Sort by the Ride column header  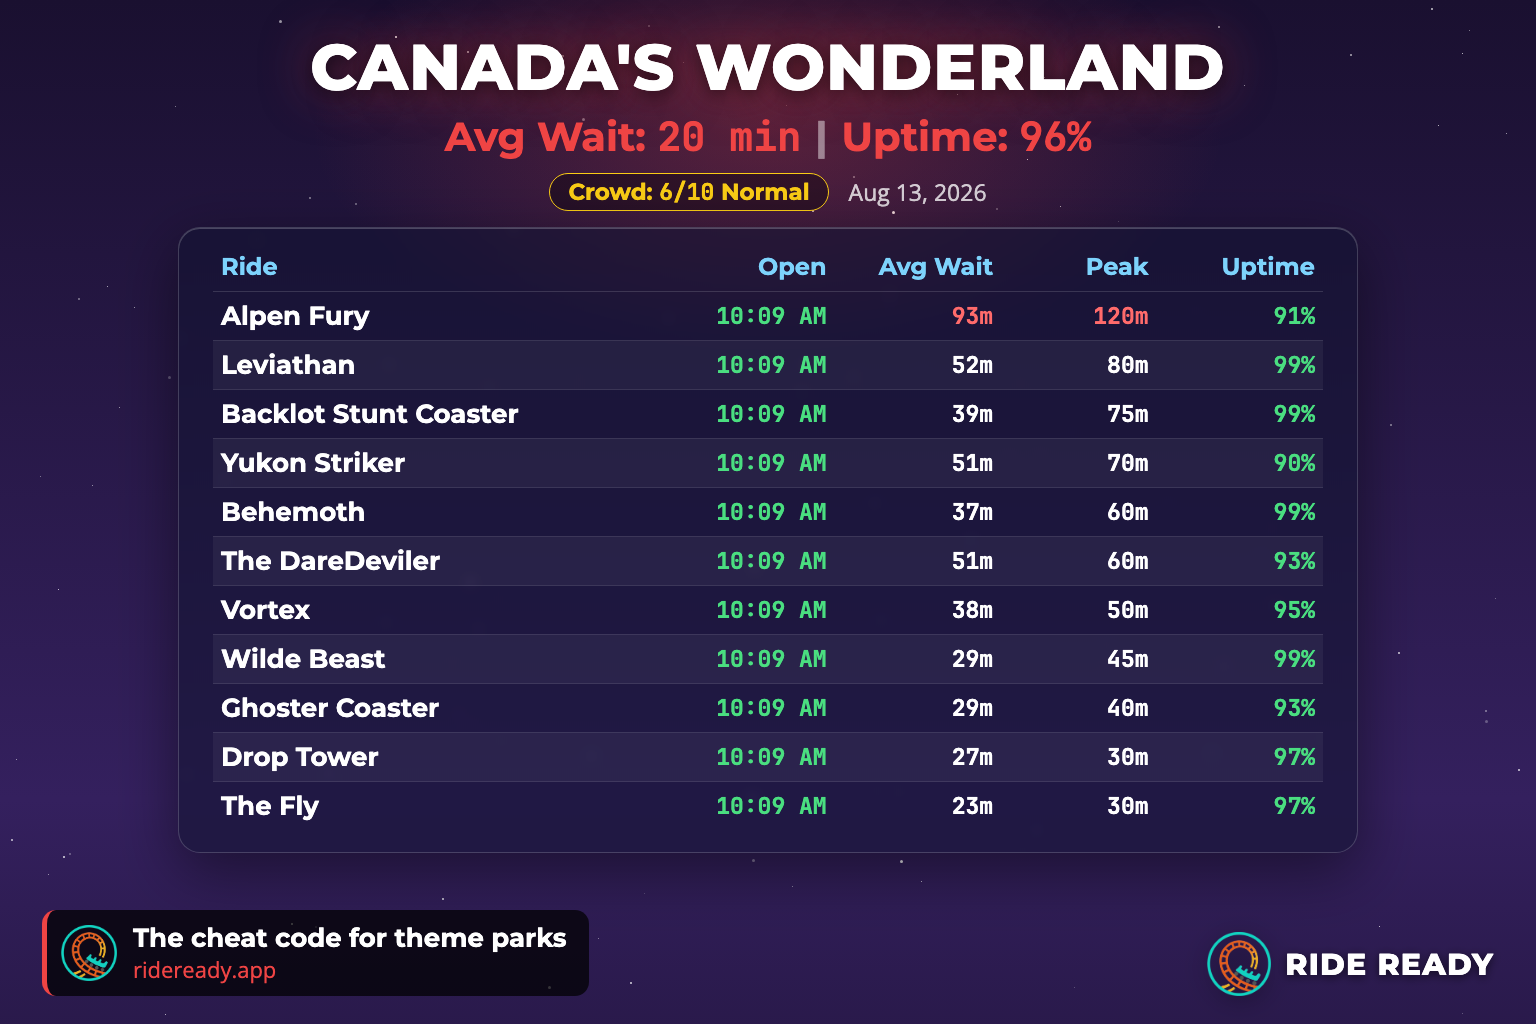[249, 267]
